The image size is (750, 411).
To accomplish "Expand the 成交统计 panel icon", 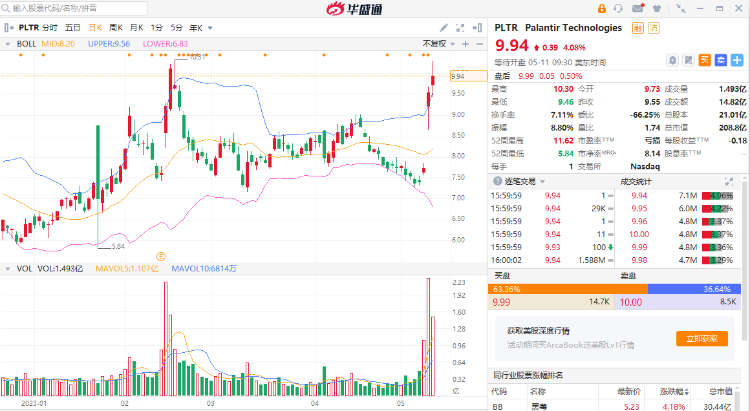I will pos(729,181).
